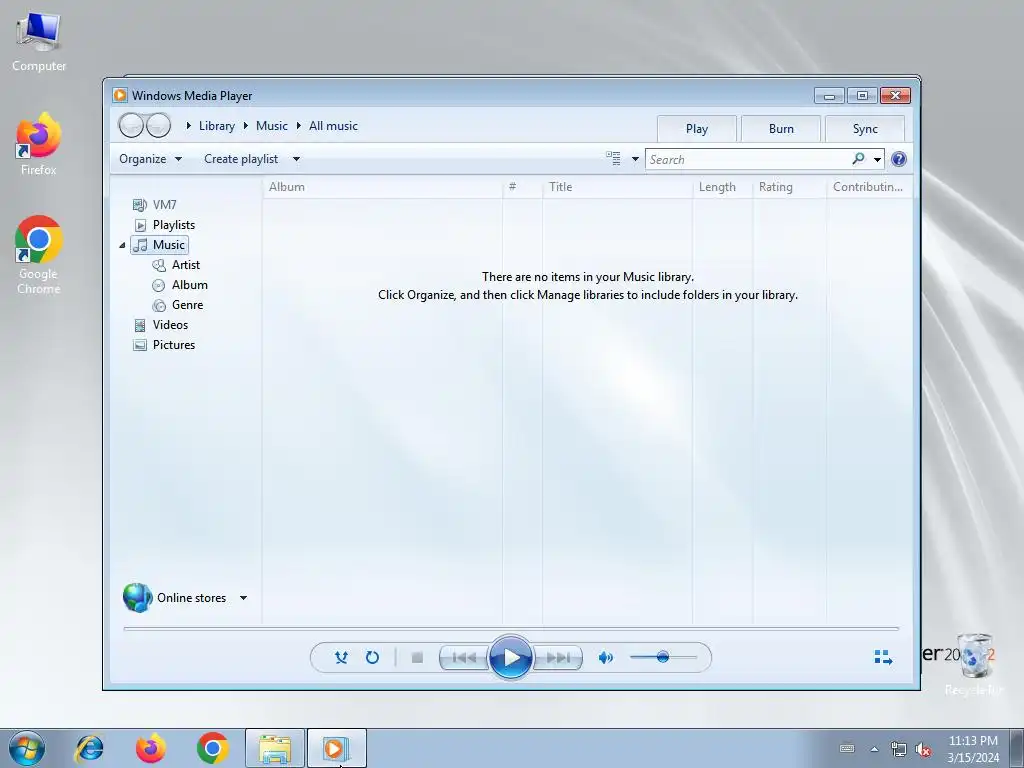Sort by the Album column header
The width and height of the screenshot is (1024, 768).
pyautogui.click(x=382, y=187)
